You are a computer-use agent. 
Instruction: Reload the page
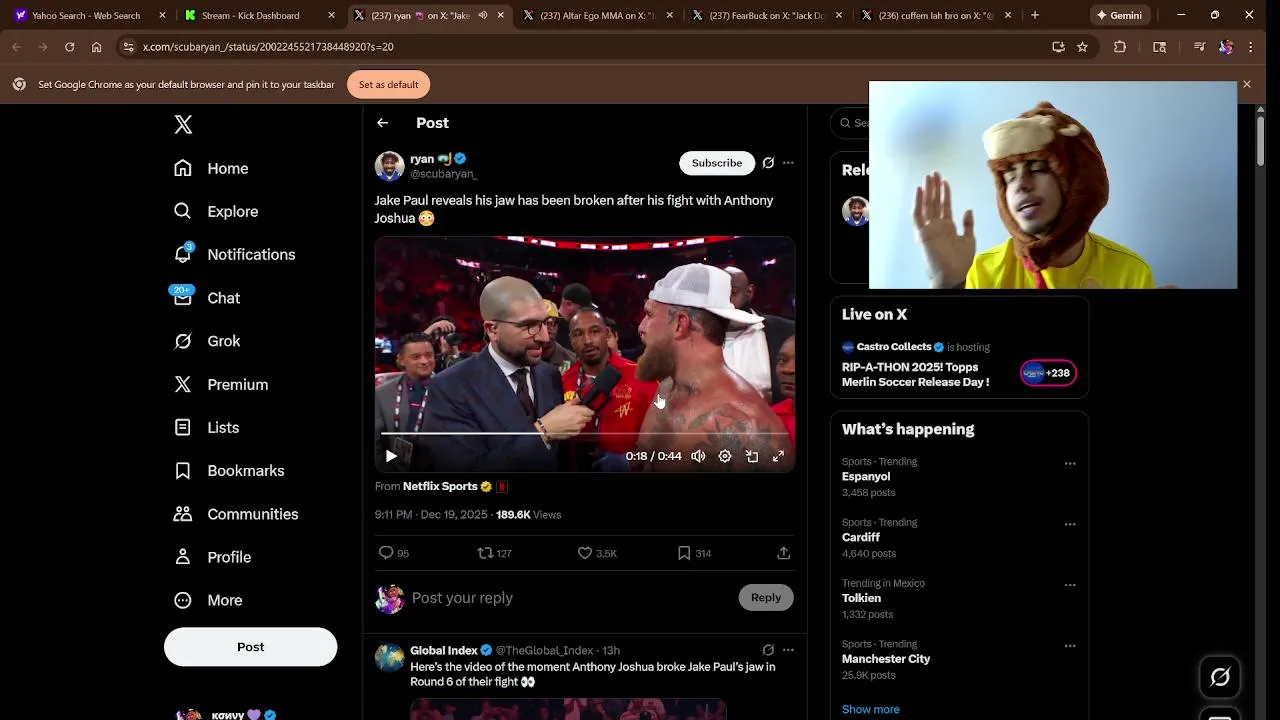pyautogui.click(x=69, y=47)
